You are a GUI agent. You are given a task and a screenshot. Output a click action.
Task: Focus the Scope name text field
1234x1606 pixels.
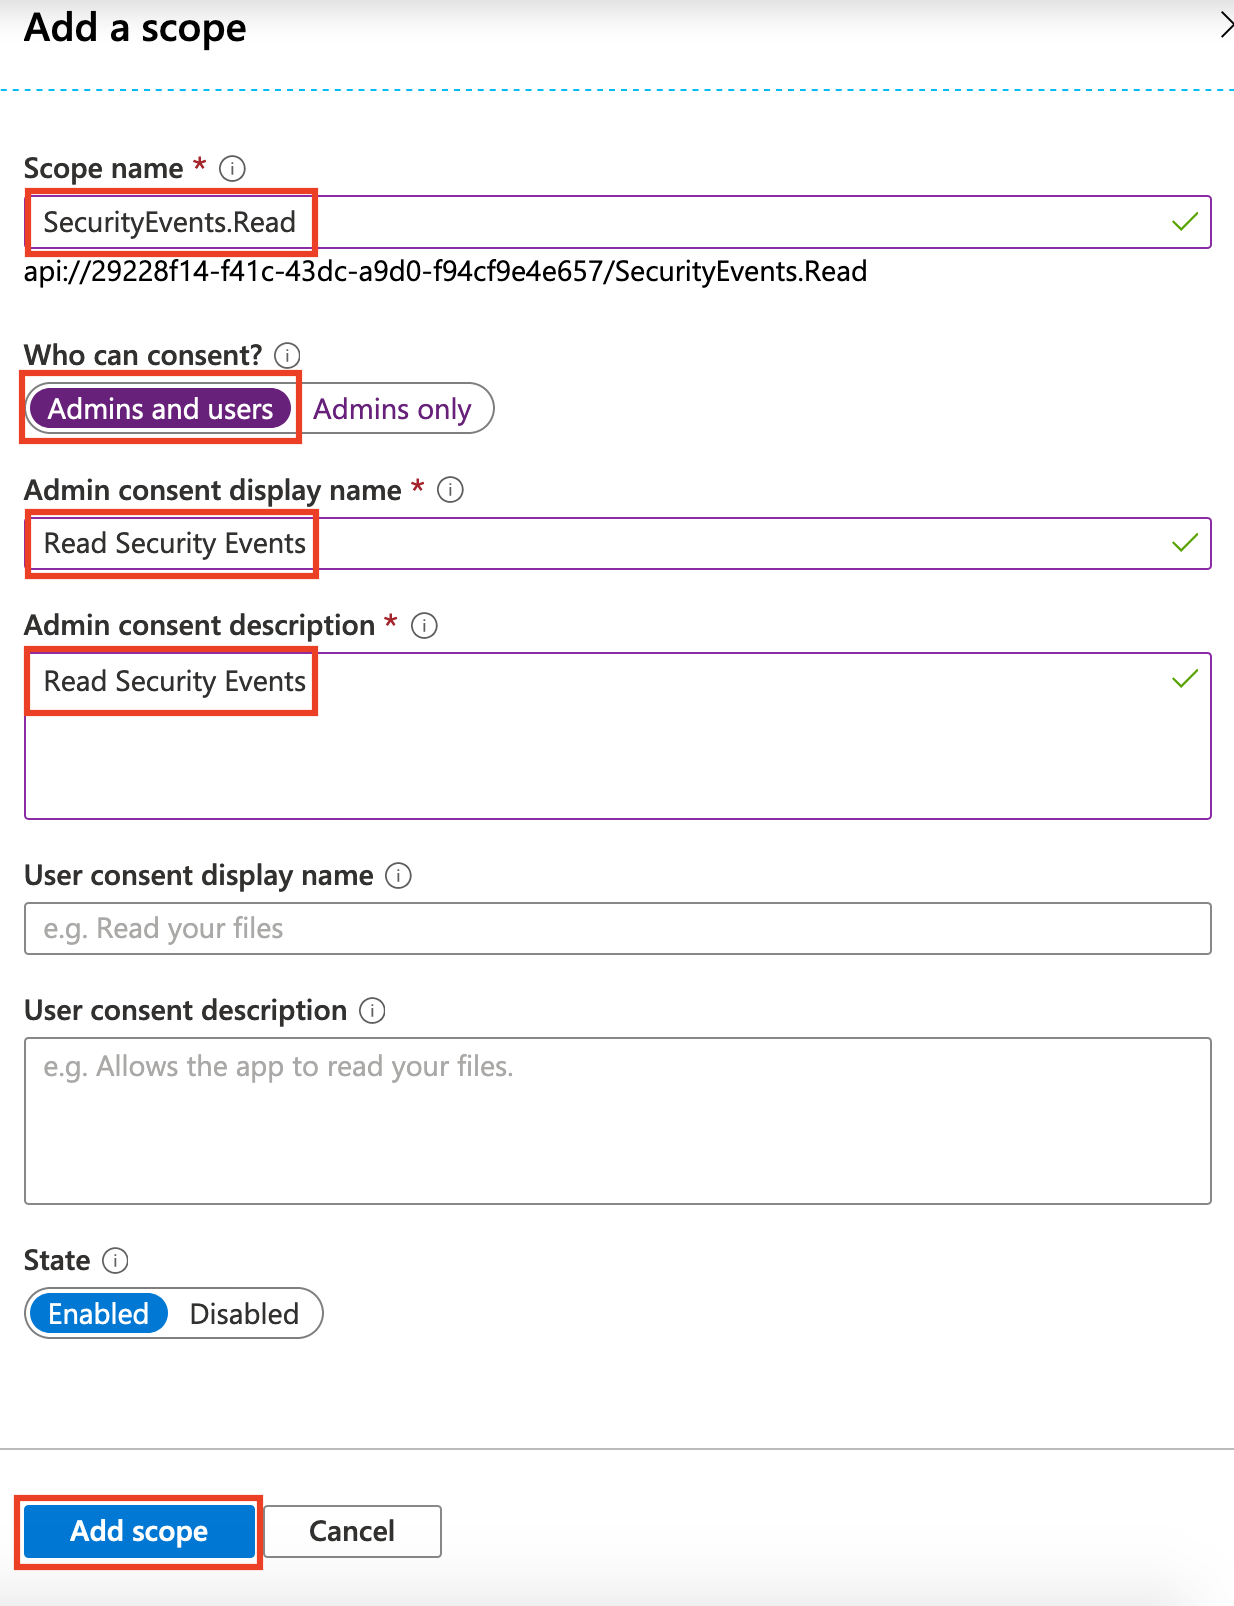pyautogui.click(x=700, y=222)
